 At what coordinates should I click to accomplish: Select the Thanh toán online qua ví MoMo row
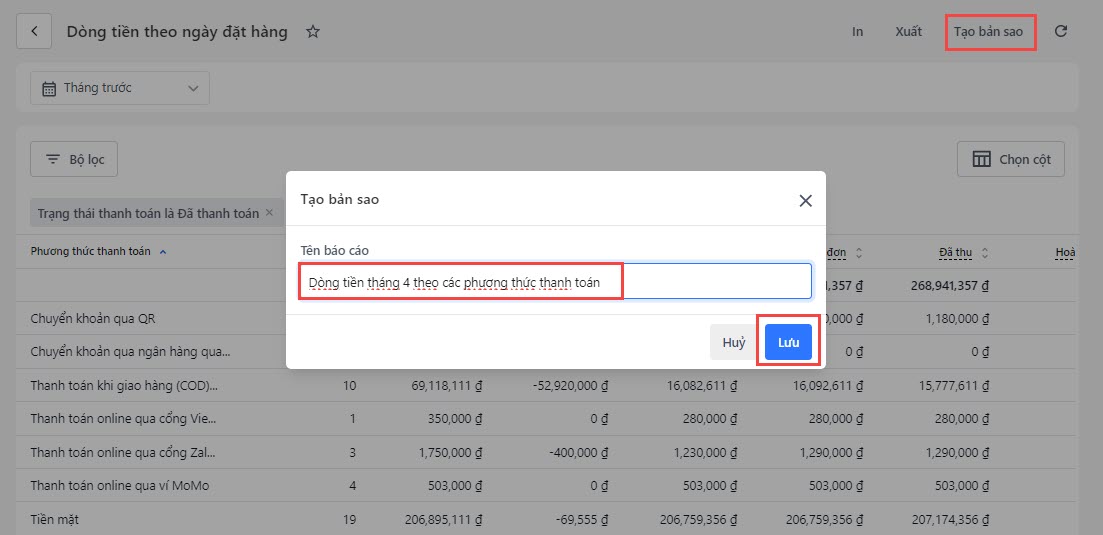(119, 486)
